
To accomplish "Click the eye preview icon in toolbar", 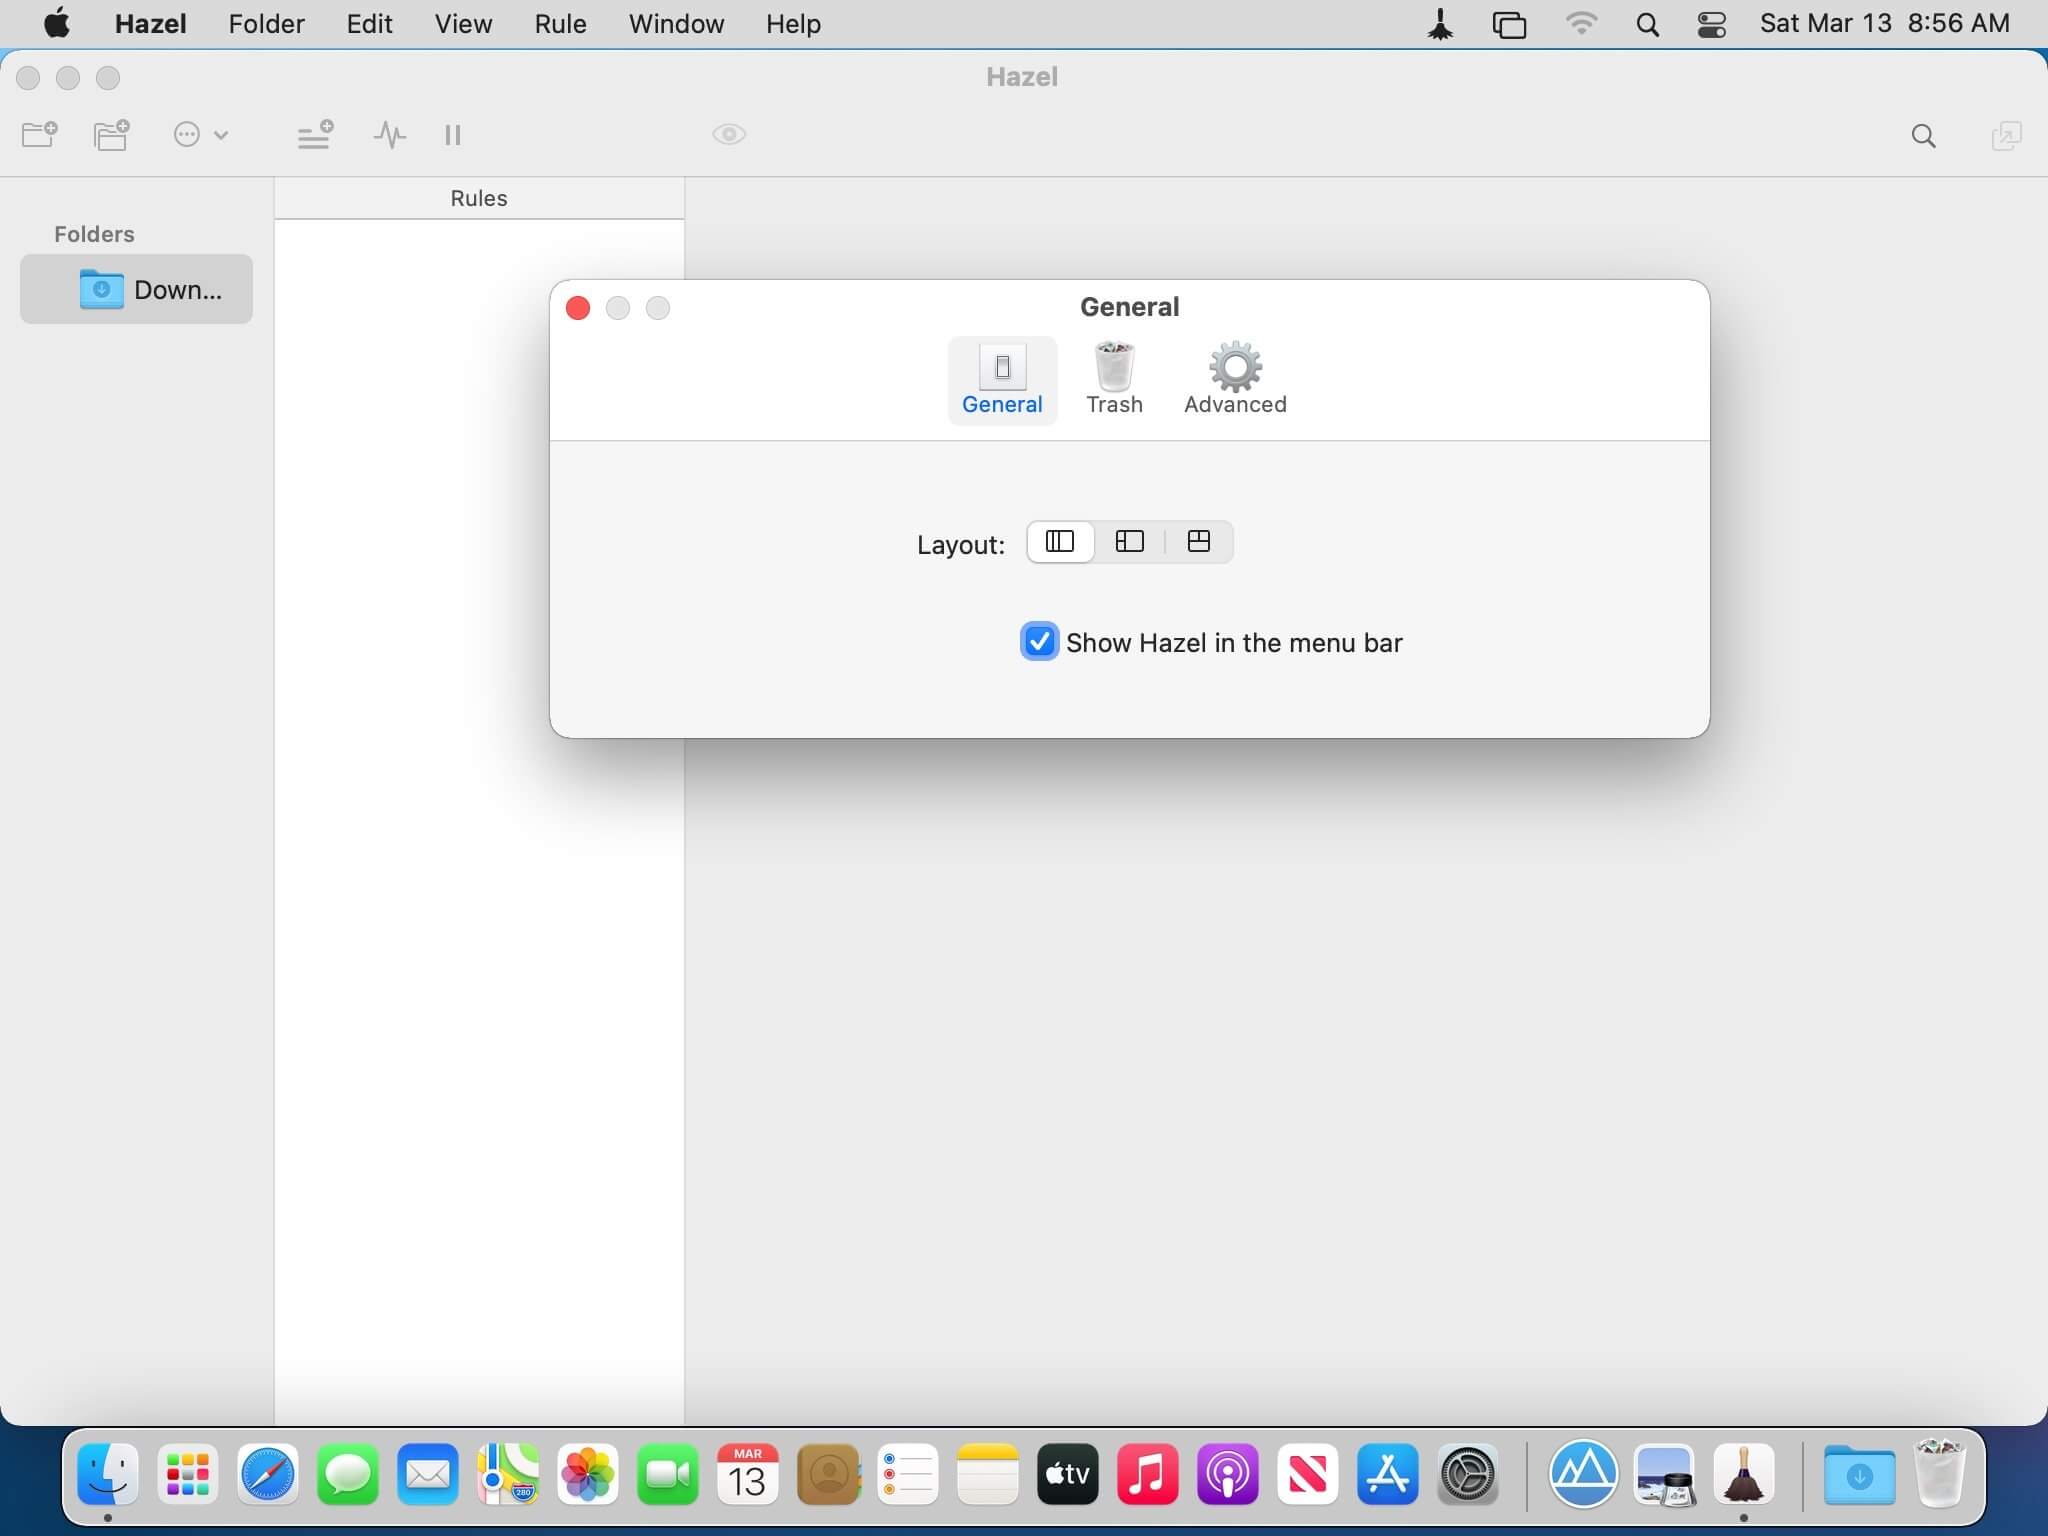I will pos(729,134).
